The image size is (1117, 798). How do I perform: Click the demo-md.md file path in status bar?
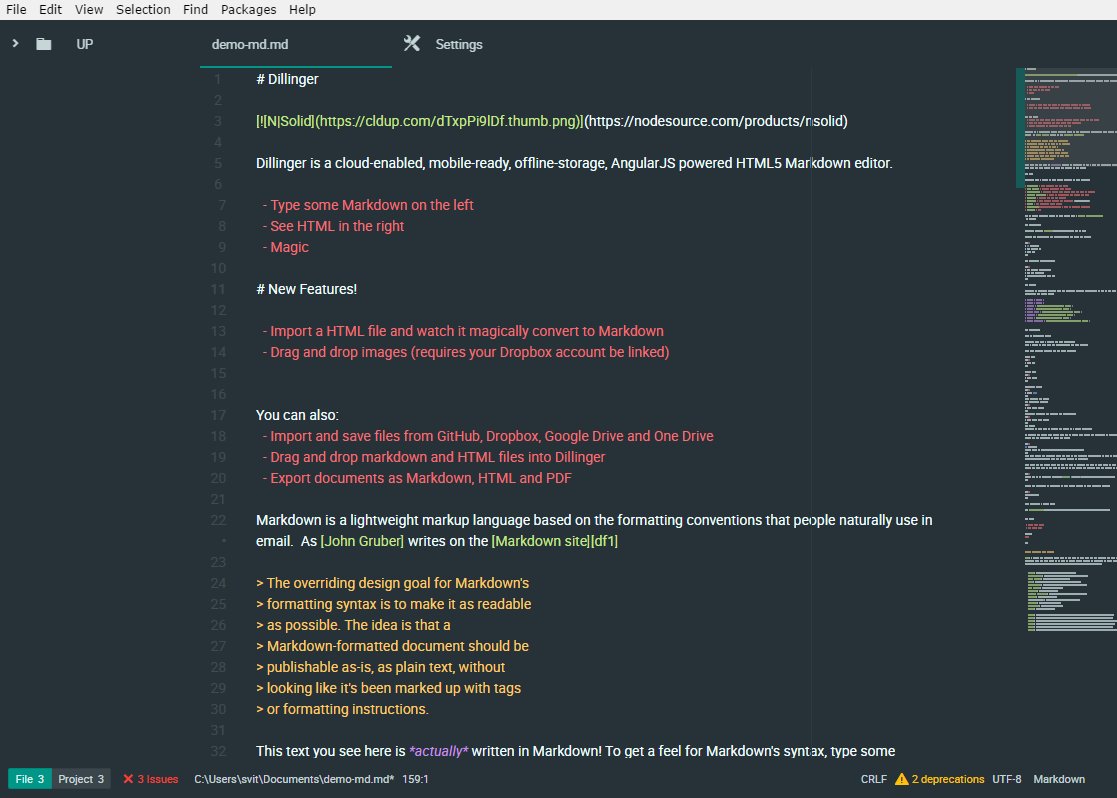click(x=293, y=779)
